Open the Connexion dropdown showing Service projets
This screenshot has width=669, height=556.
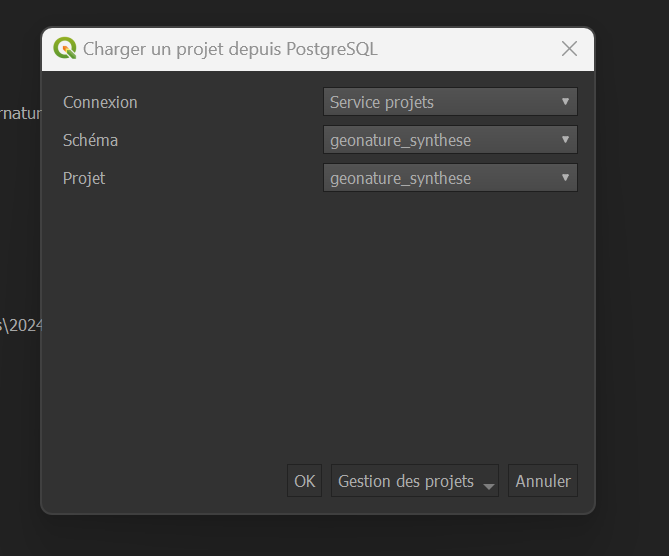(450, 102)
